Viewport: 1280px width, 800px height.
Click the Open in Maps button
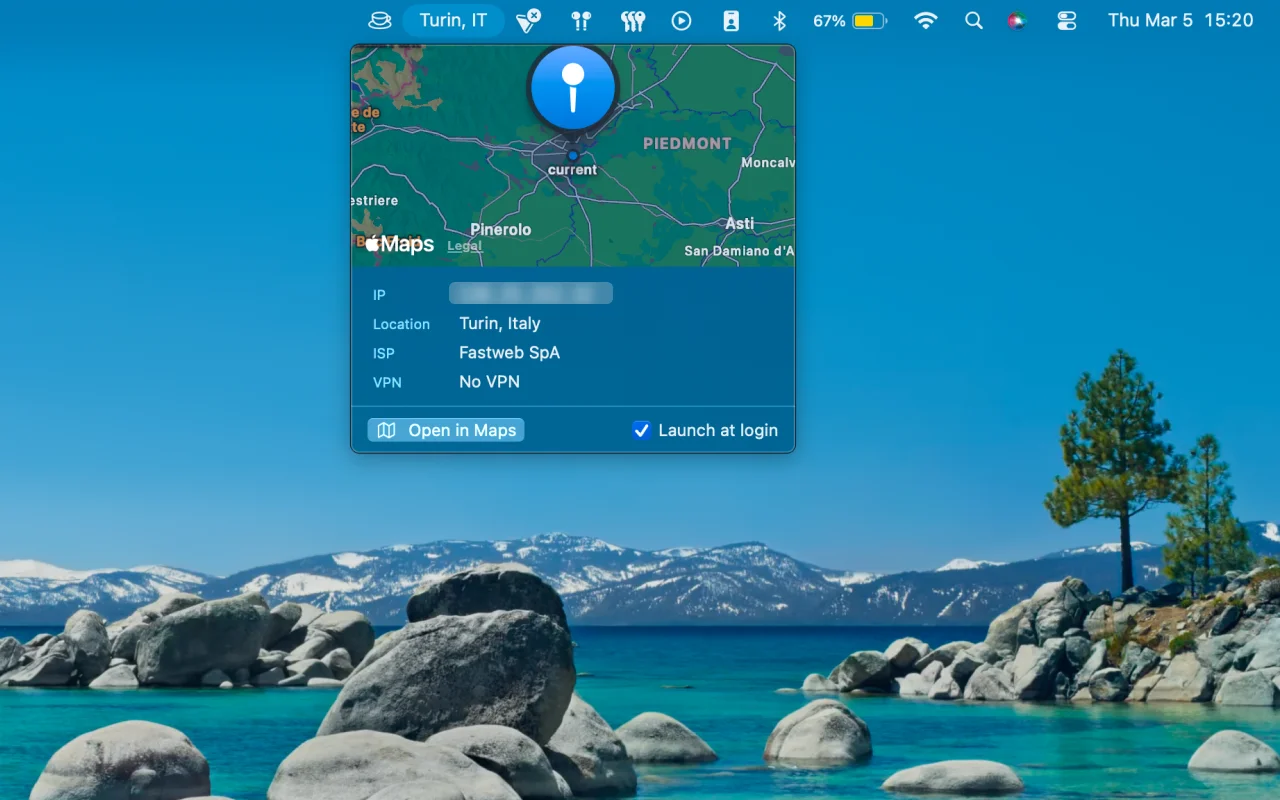446,430
